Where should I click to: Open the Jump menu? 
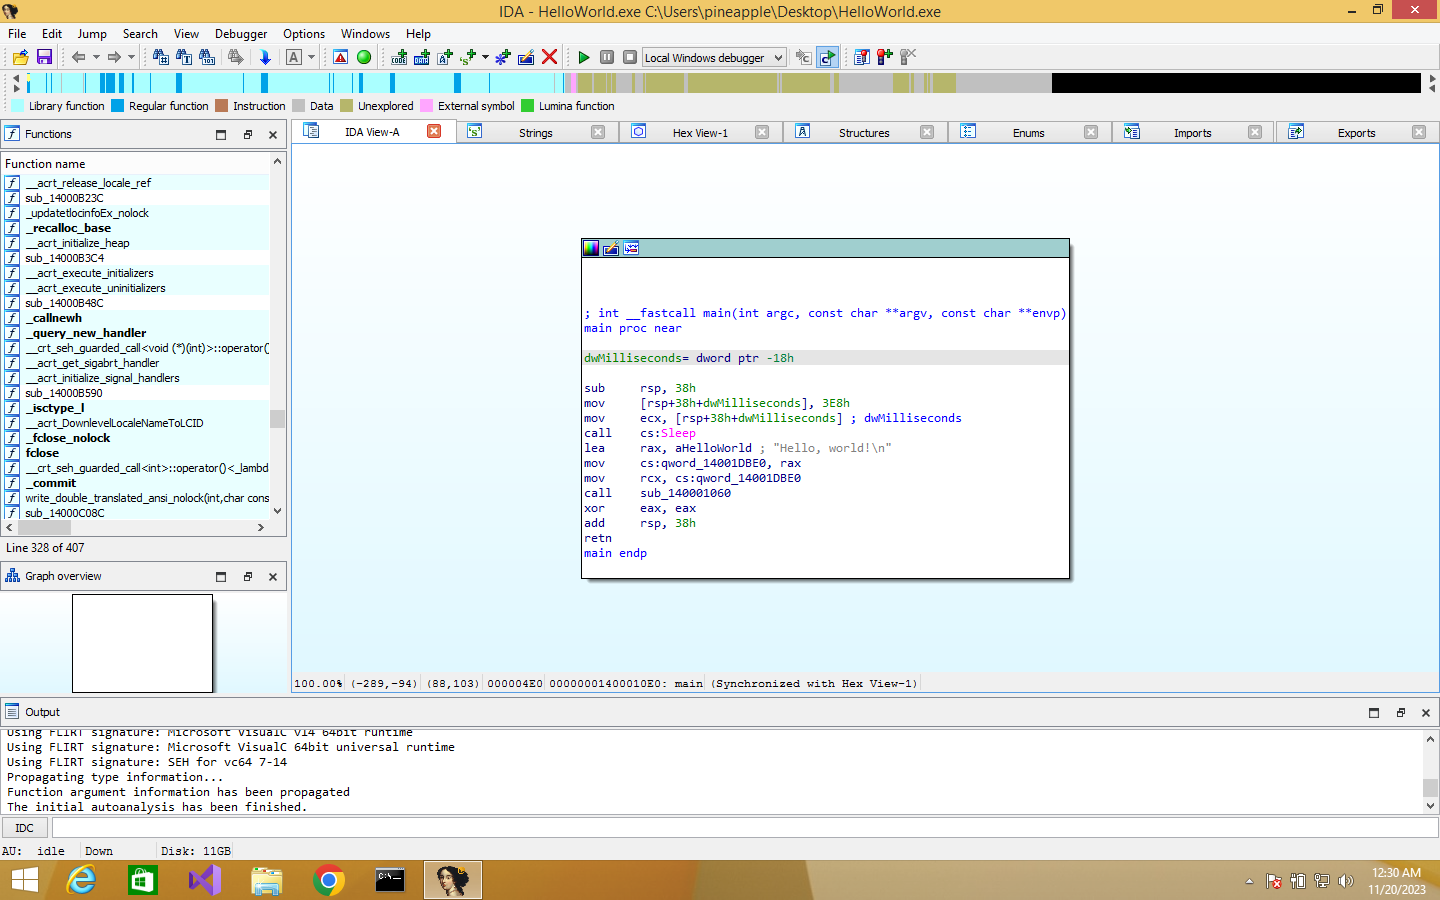92,33
